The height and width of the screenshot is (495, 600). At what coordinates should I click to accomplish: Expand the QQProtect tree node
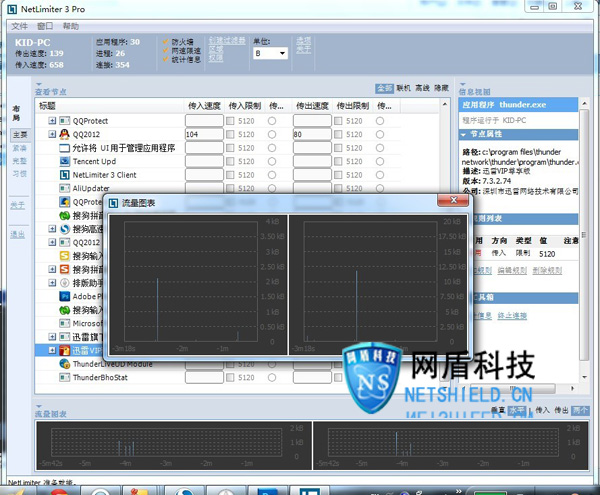[x=52, y=121]
